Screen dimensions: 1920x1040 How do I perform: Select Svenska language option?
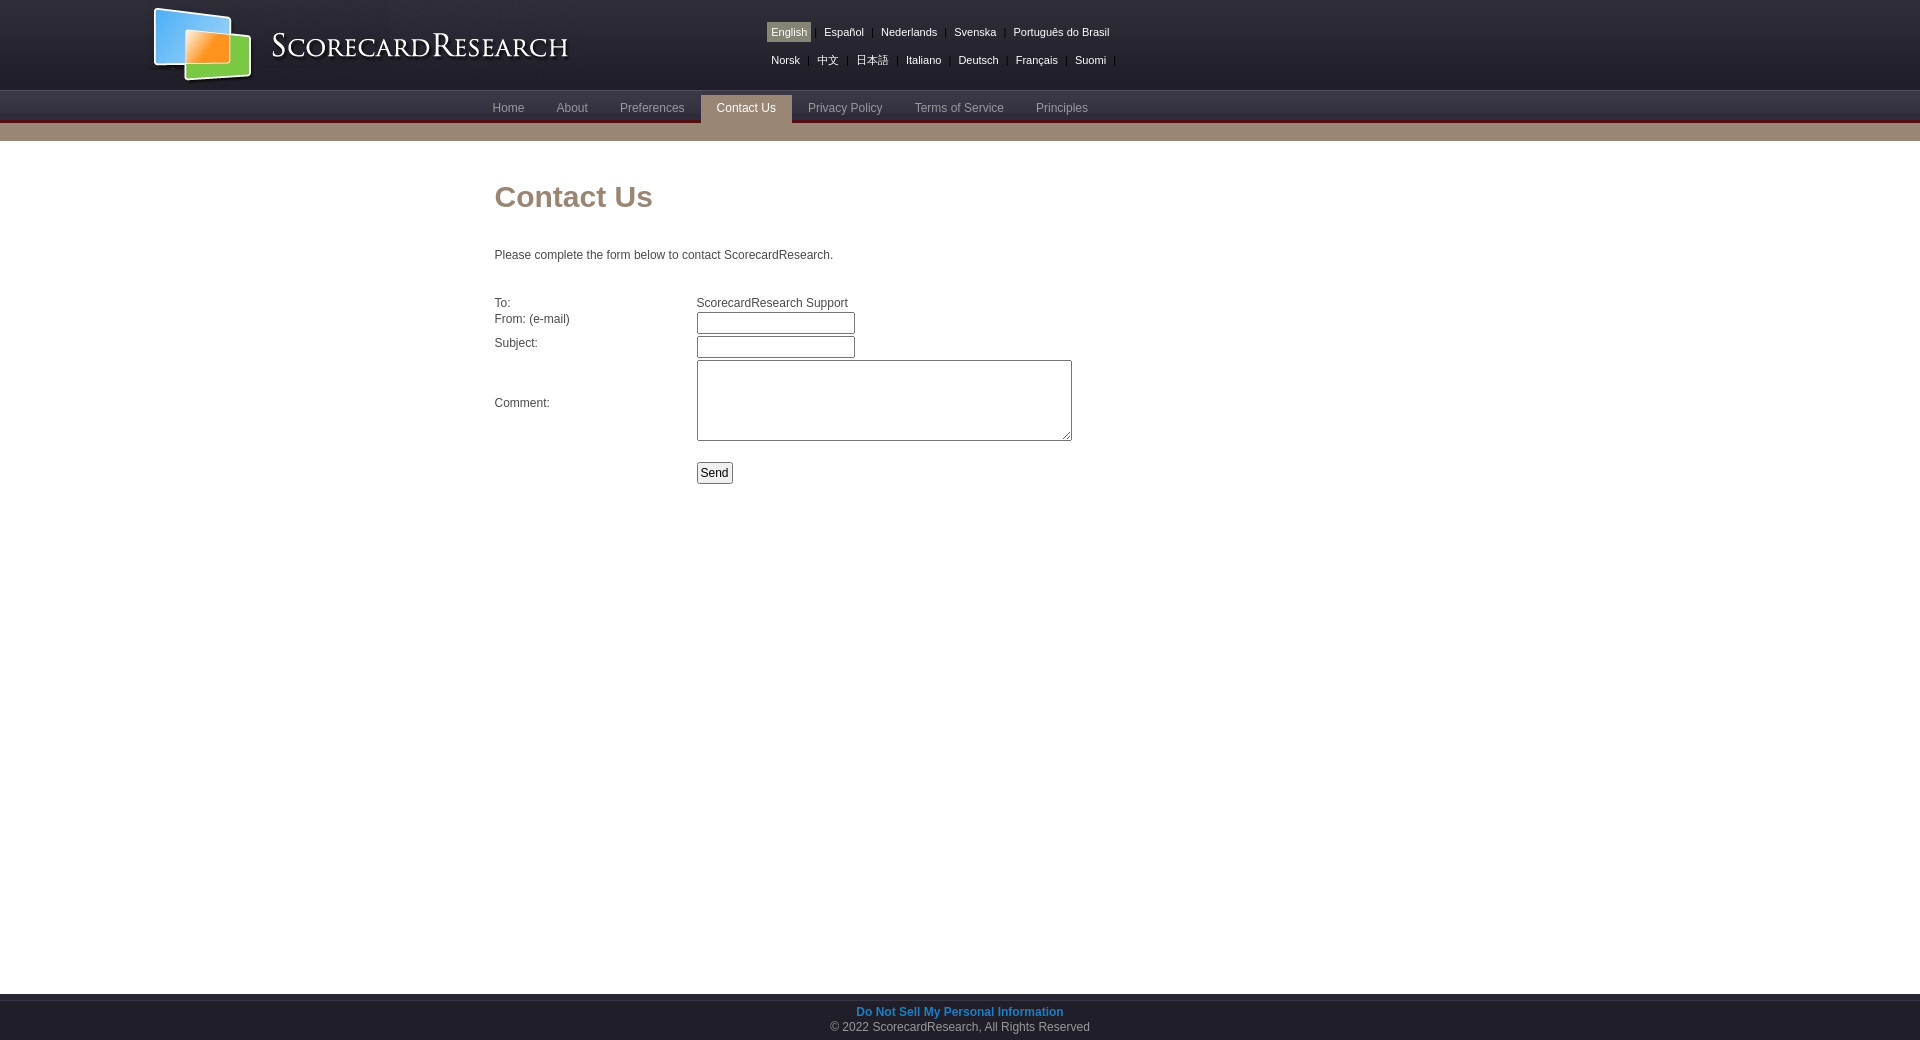click(974, 32)
